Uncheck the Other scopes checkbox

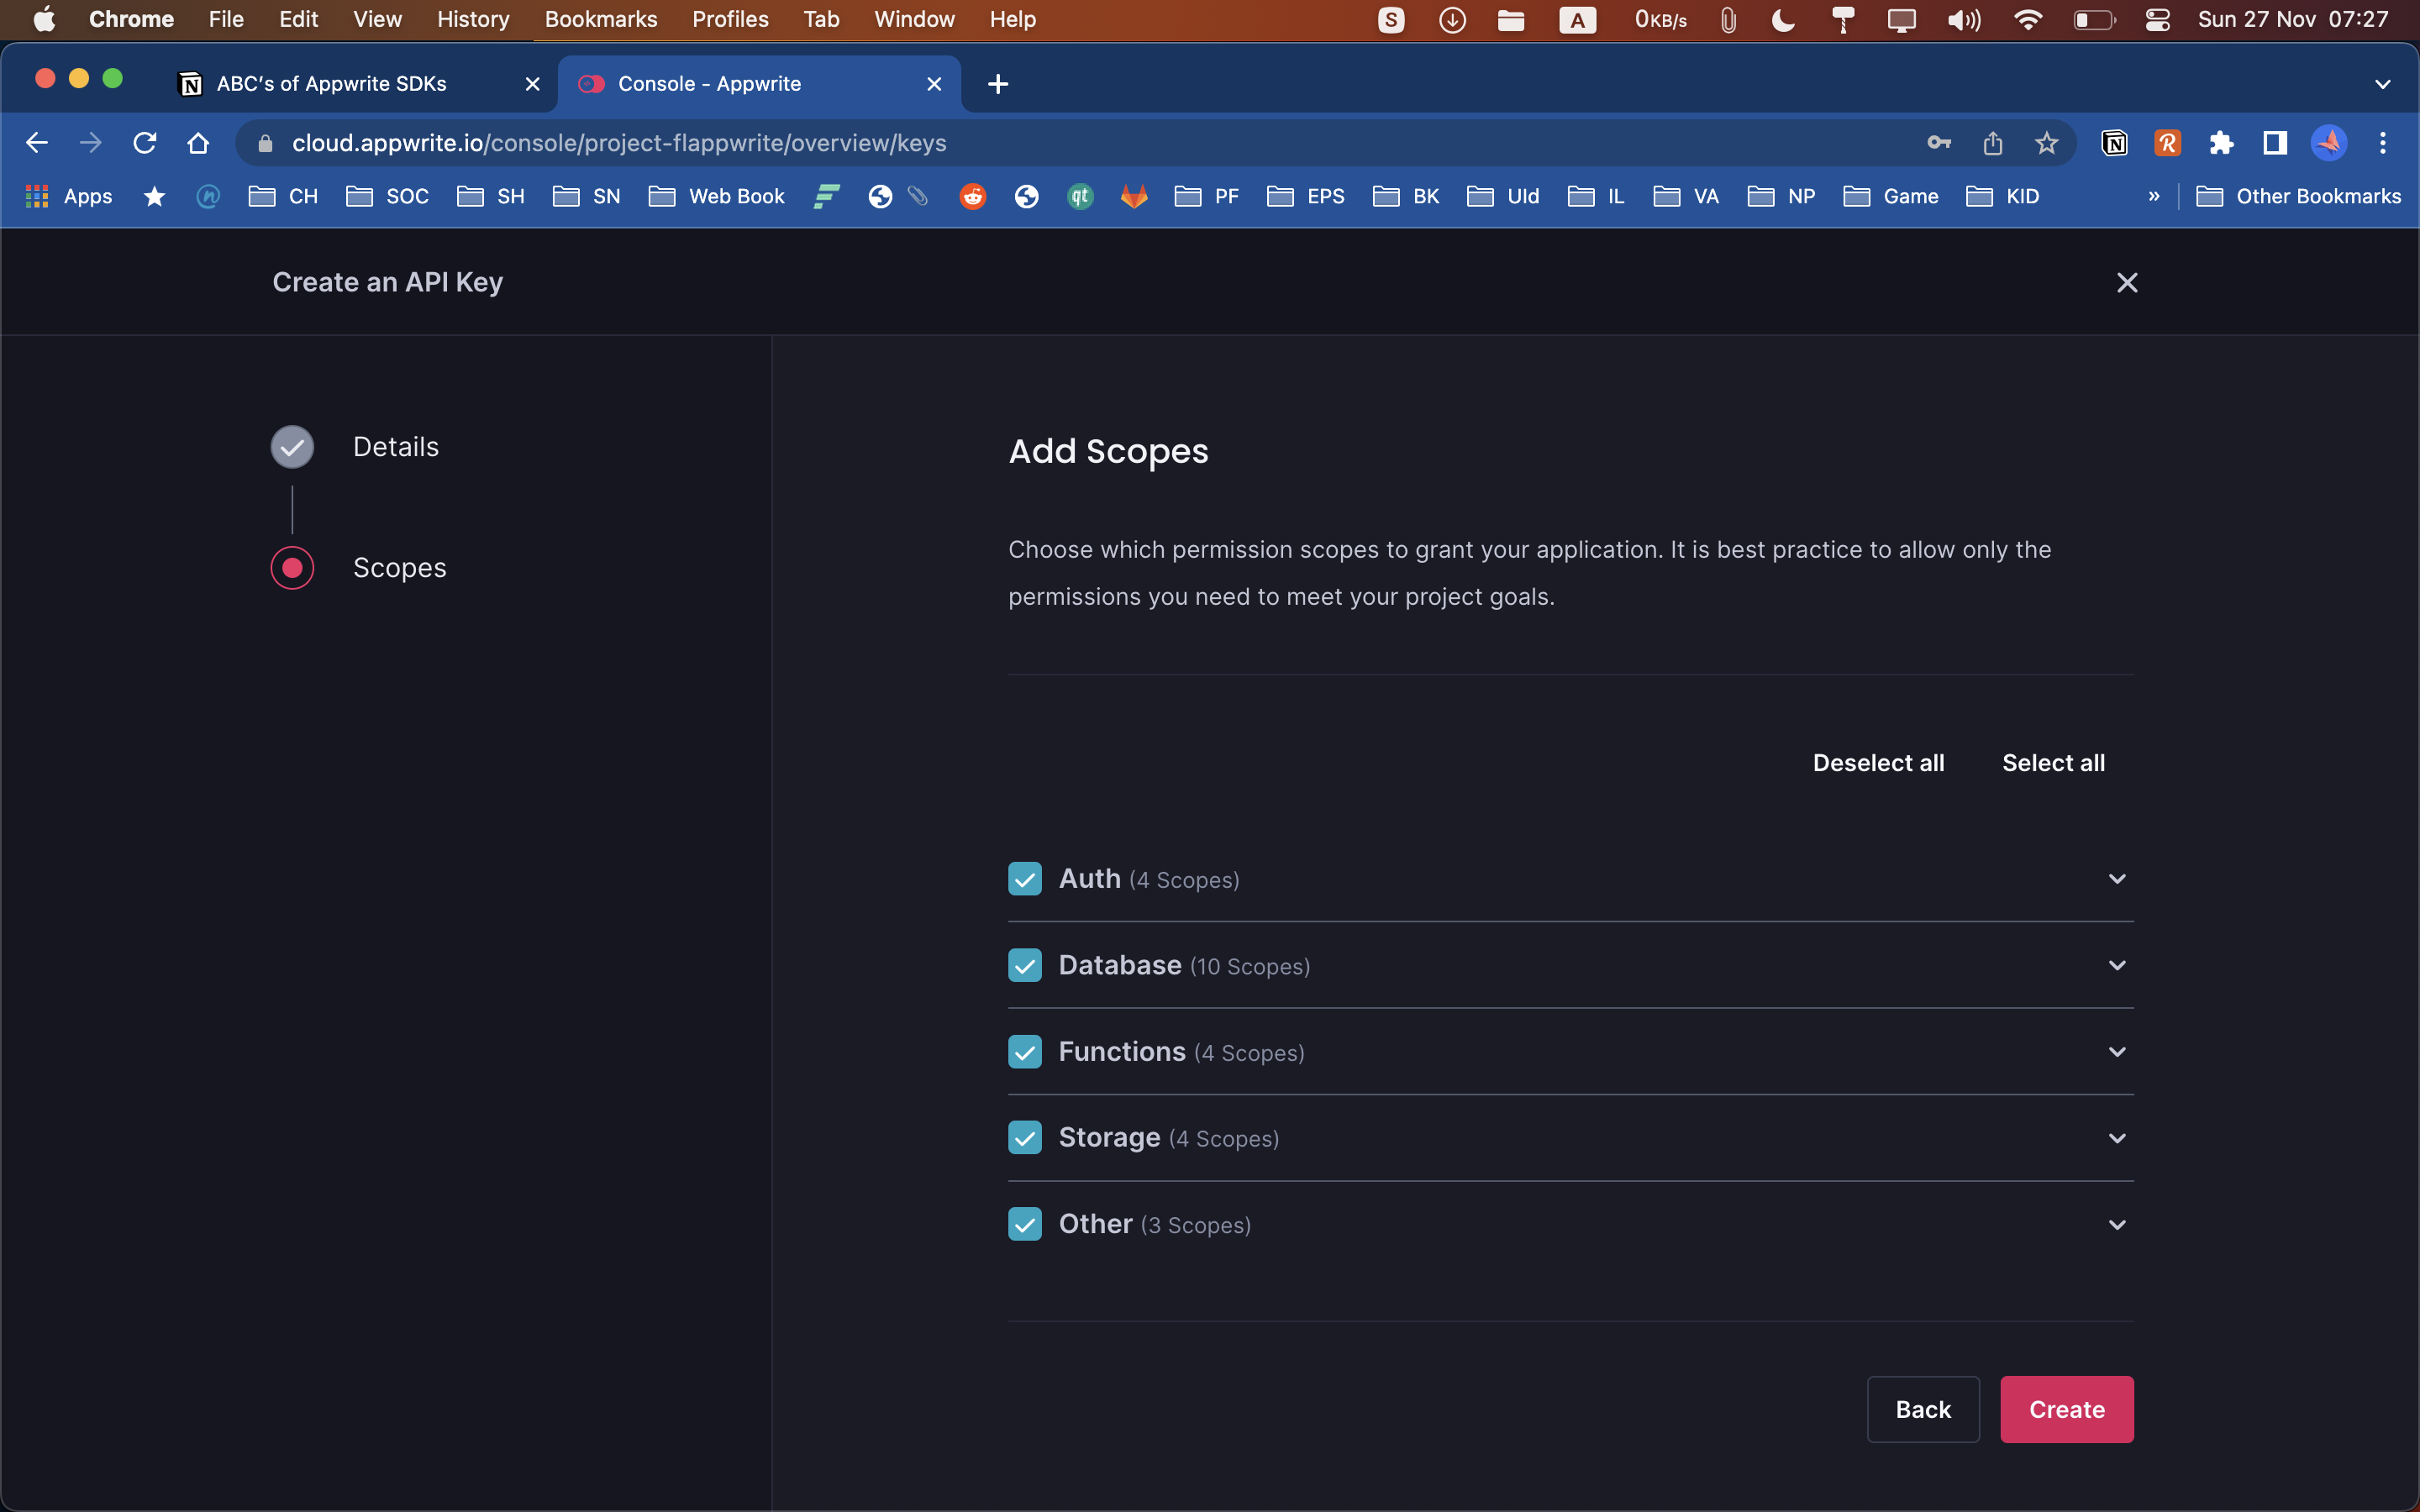pyautogui.click(x=1025, y=1225)
